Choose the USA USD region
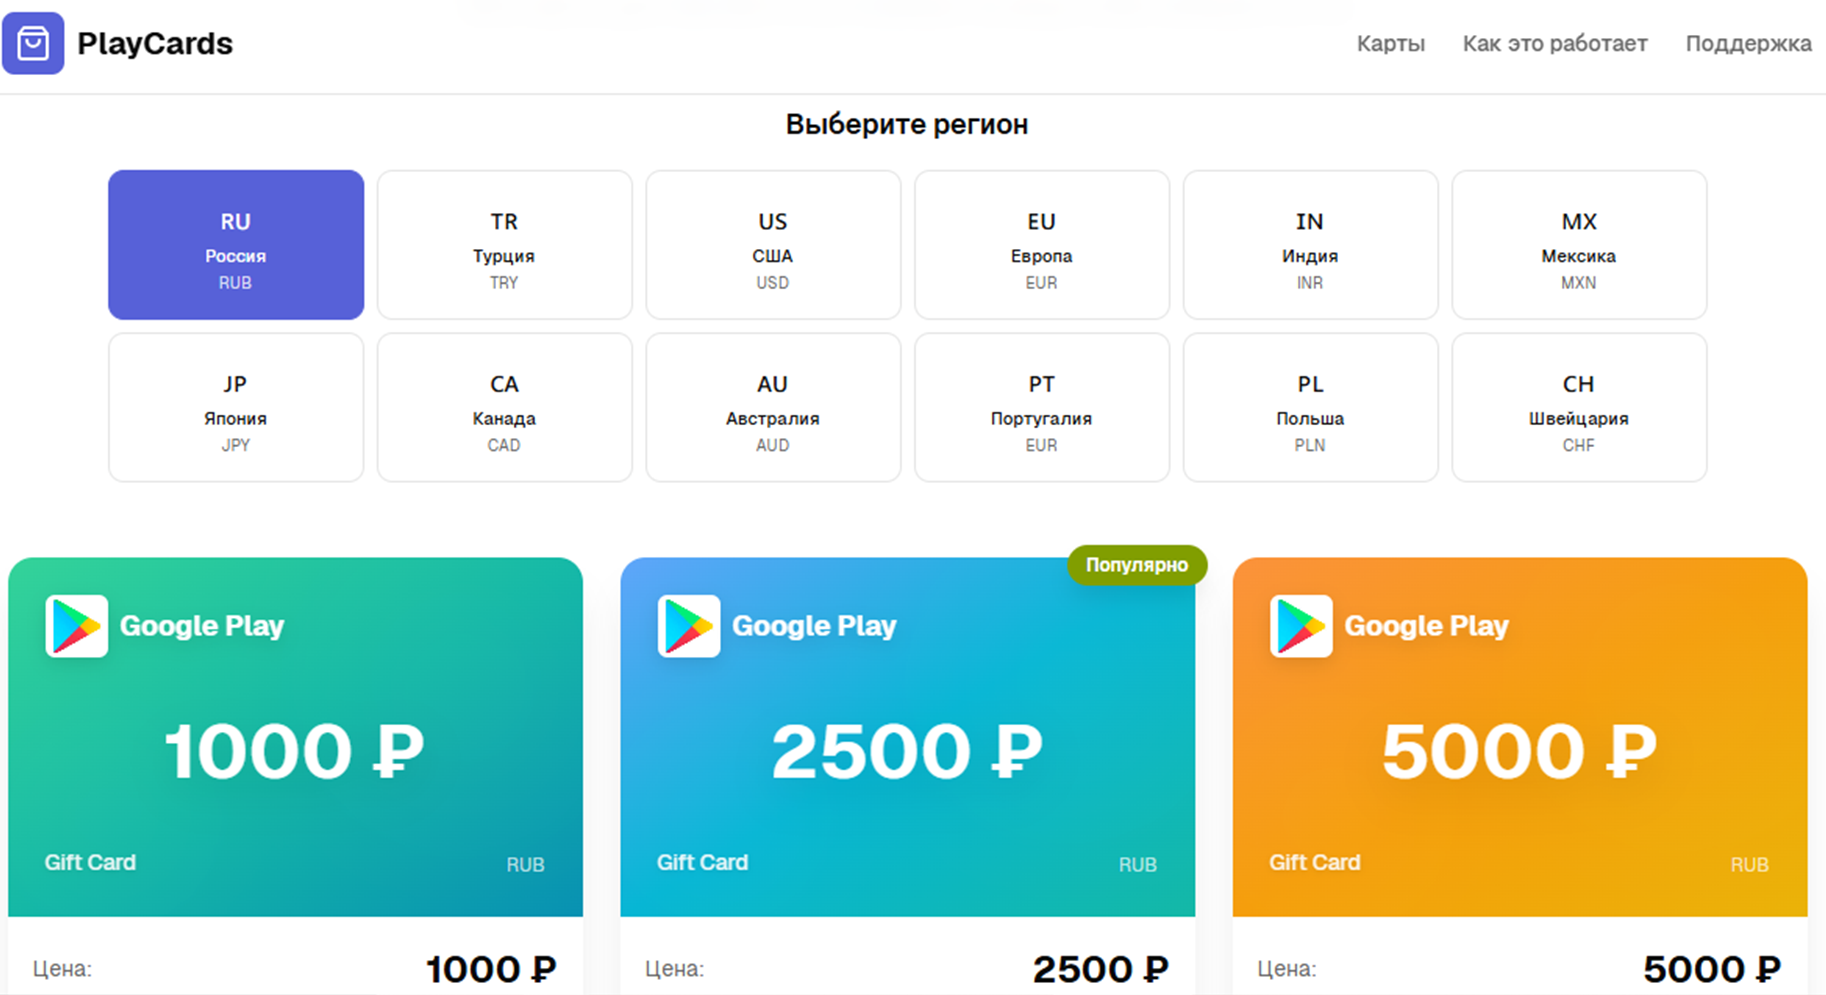The height and width of the screenshot is (995, 1826). 773,245
